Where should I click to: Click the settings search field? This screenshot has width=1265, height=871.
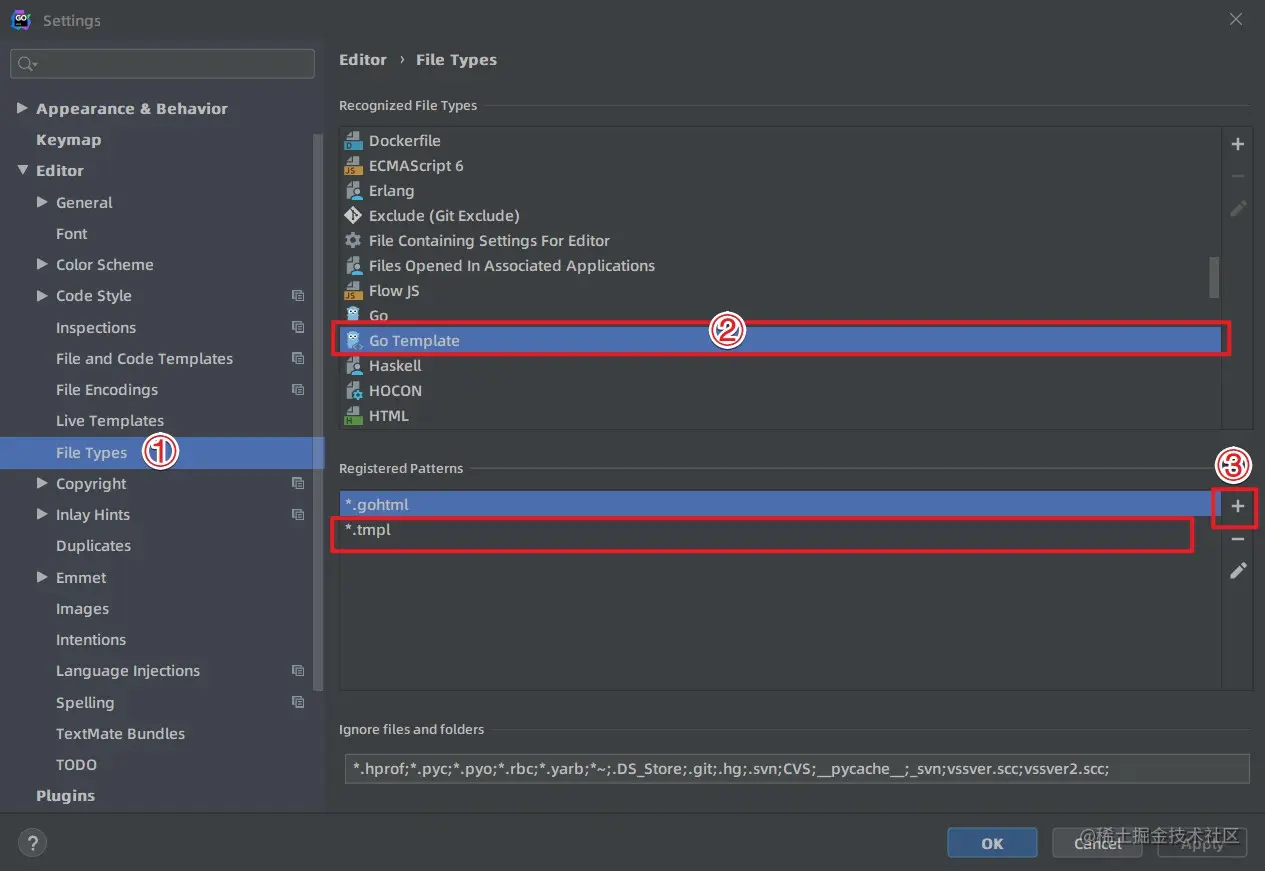[162, 64]
